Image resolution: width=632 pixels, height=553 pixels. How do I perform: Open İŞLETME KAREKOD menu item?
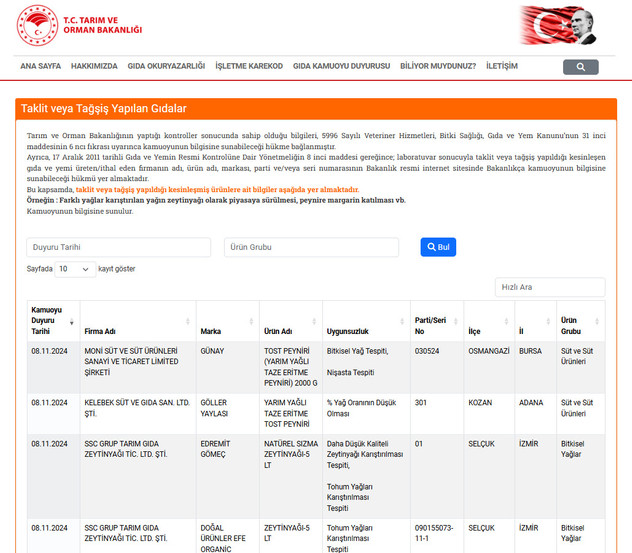tap(249, 66)
